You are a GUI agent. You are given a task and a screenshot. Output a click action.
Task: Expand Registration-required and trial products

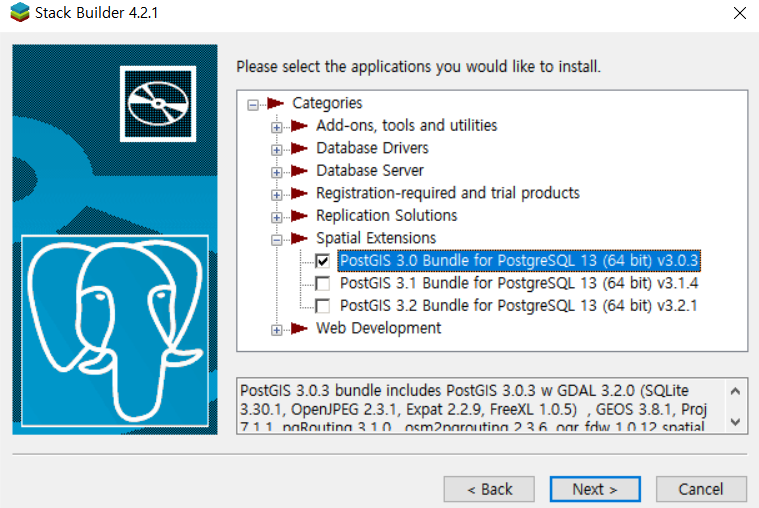[x=276, y=195]
